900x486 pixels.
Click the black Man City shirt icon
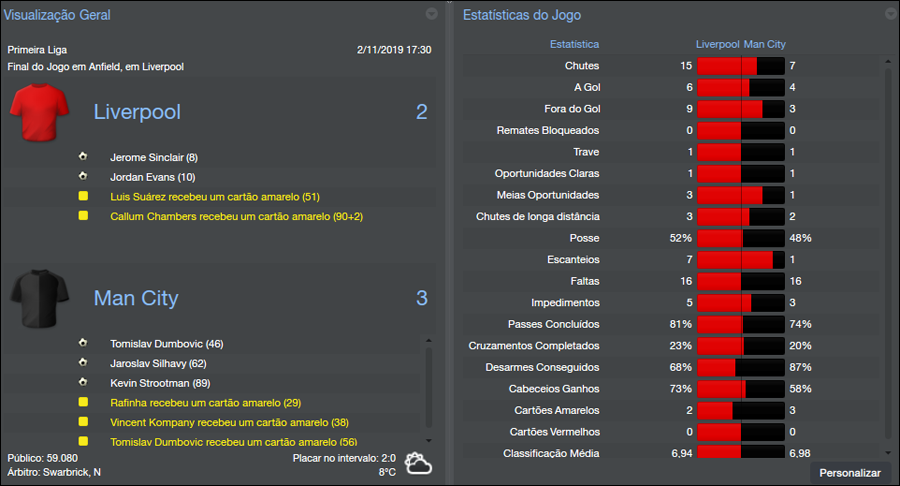click(39, 298)
